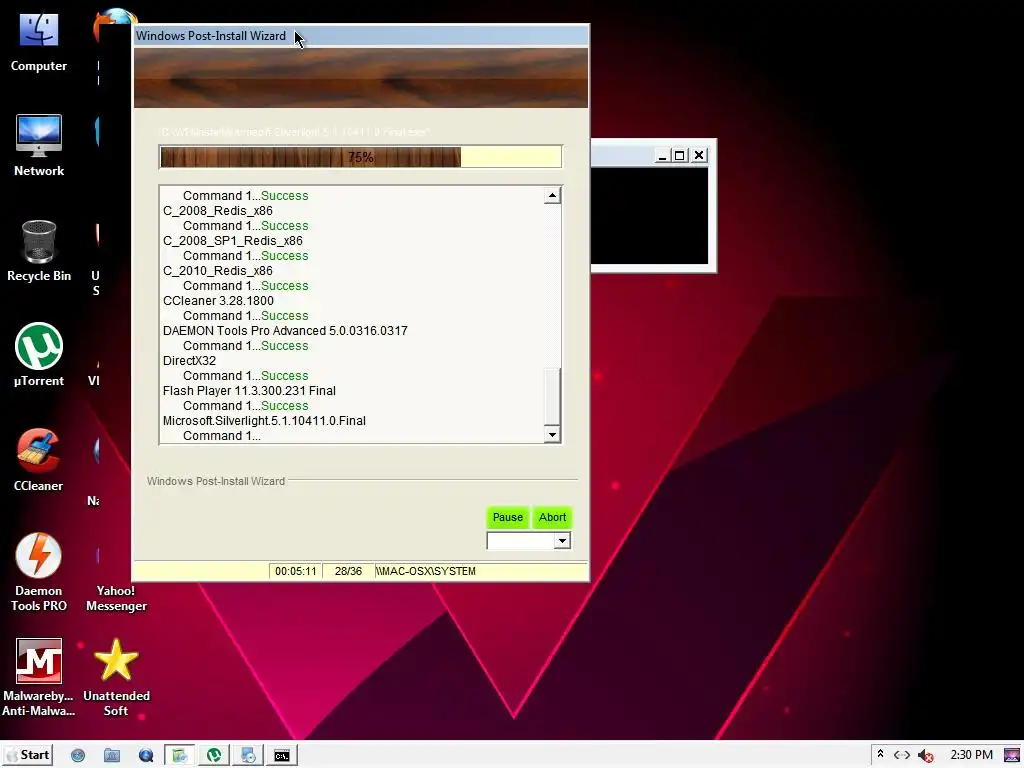Select the C_2008_SP1_Redis_x86 log entry
This screenshot has width=1024, height=768.
232,241
